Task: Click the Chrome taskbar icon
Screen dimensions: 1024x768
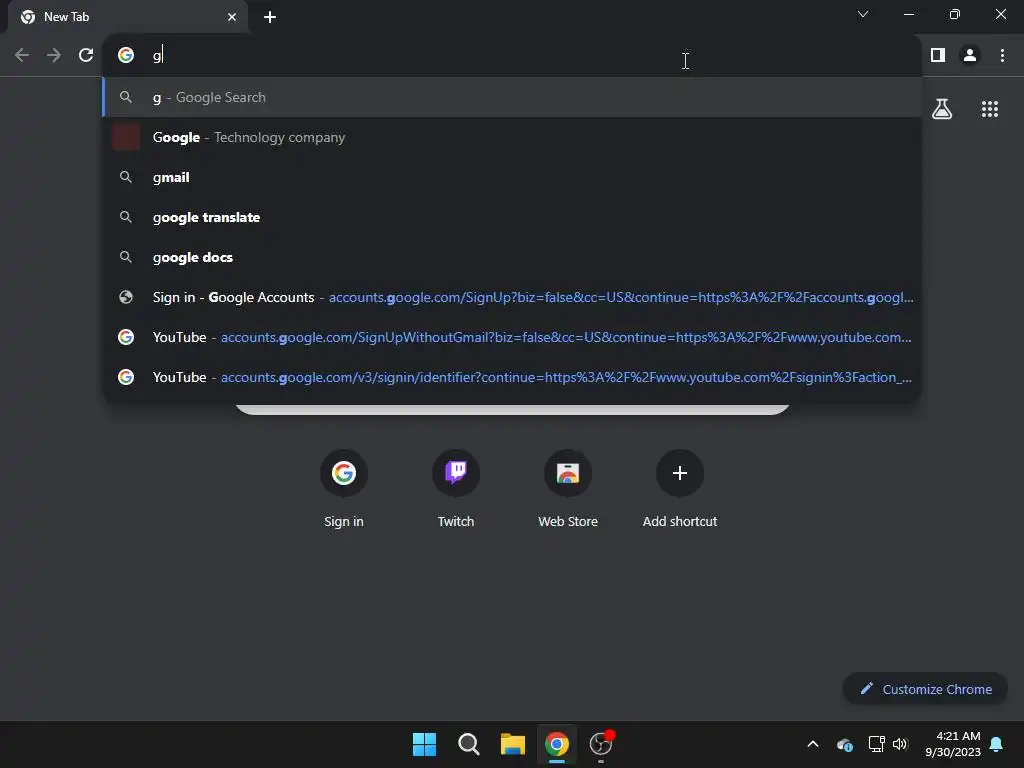Action: 557,744
